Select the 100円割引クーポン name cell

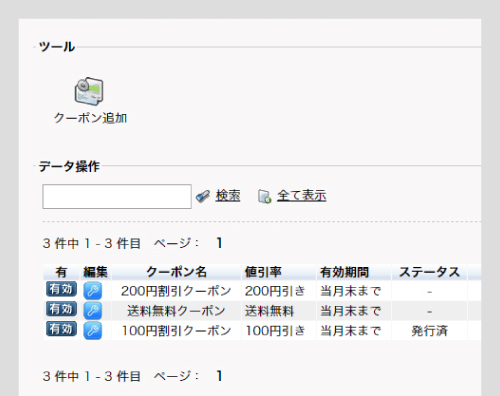[176, 331]
